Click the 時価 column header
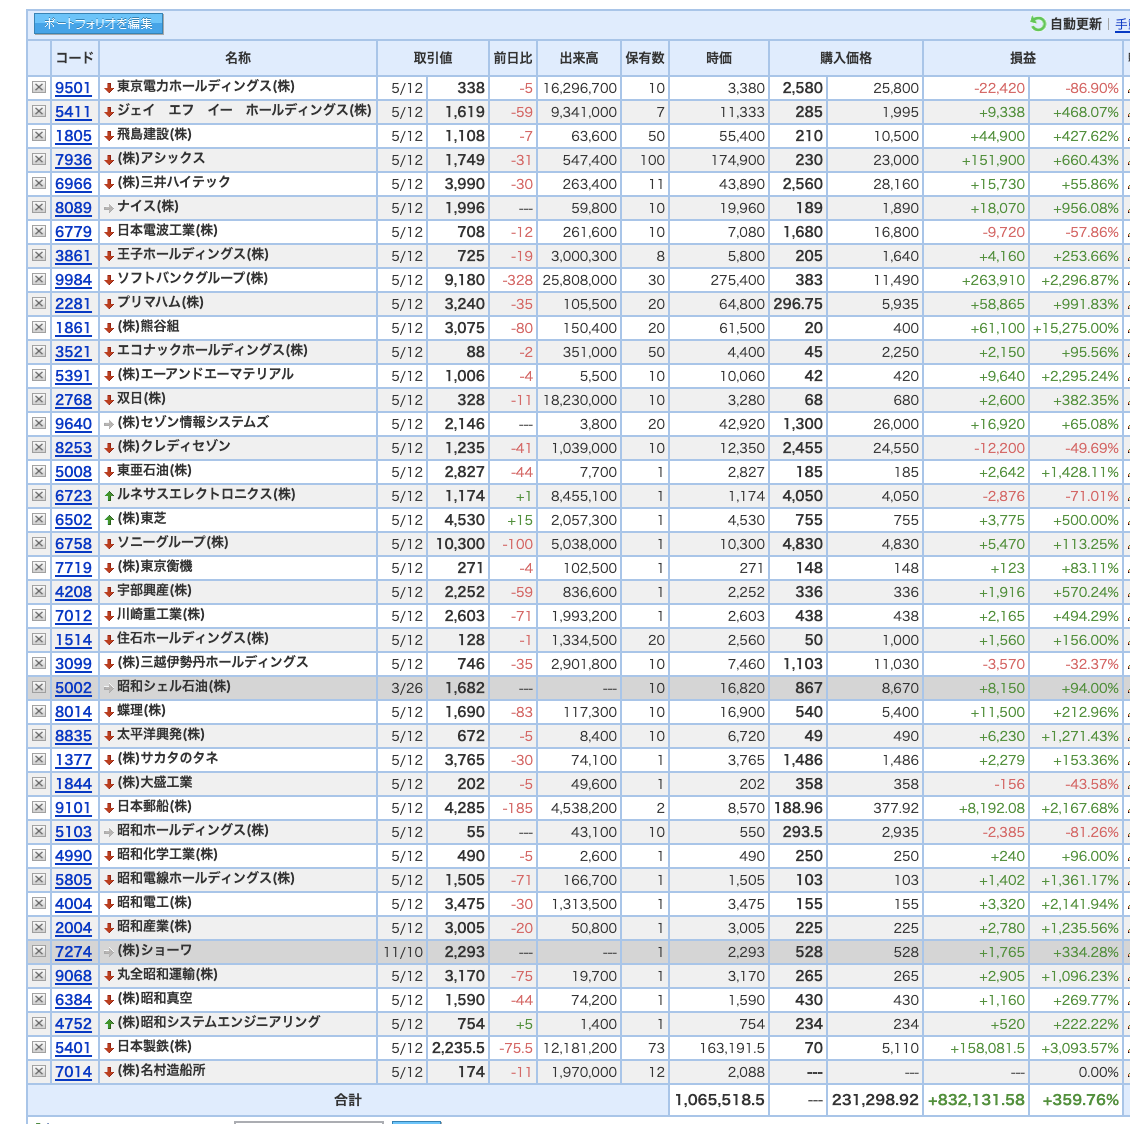Viewport: 1130px width, 1124px height. tap(719, 58)
